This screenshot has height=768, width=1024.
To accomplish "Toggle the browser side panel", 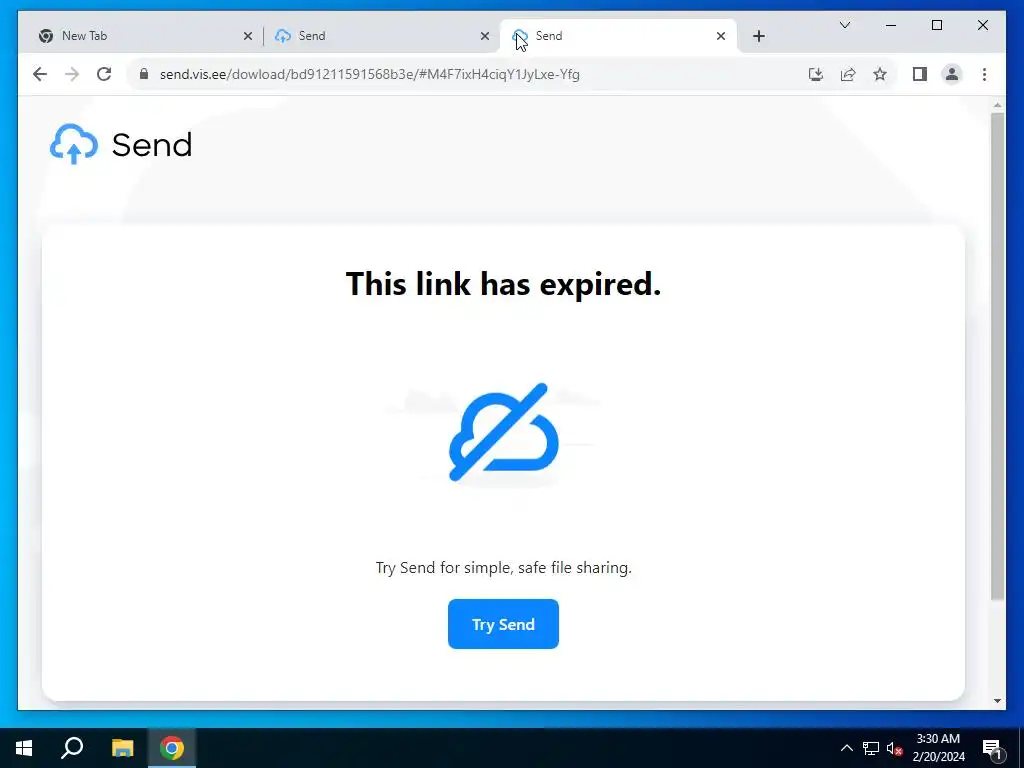I will click(x=920, y=74).
